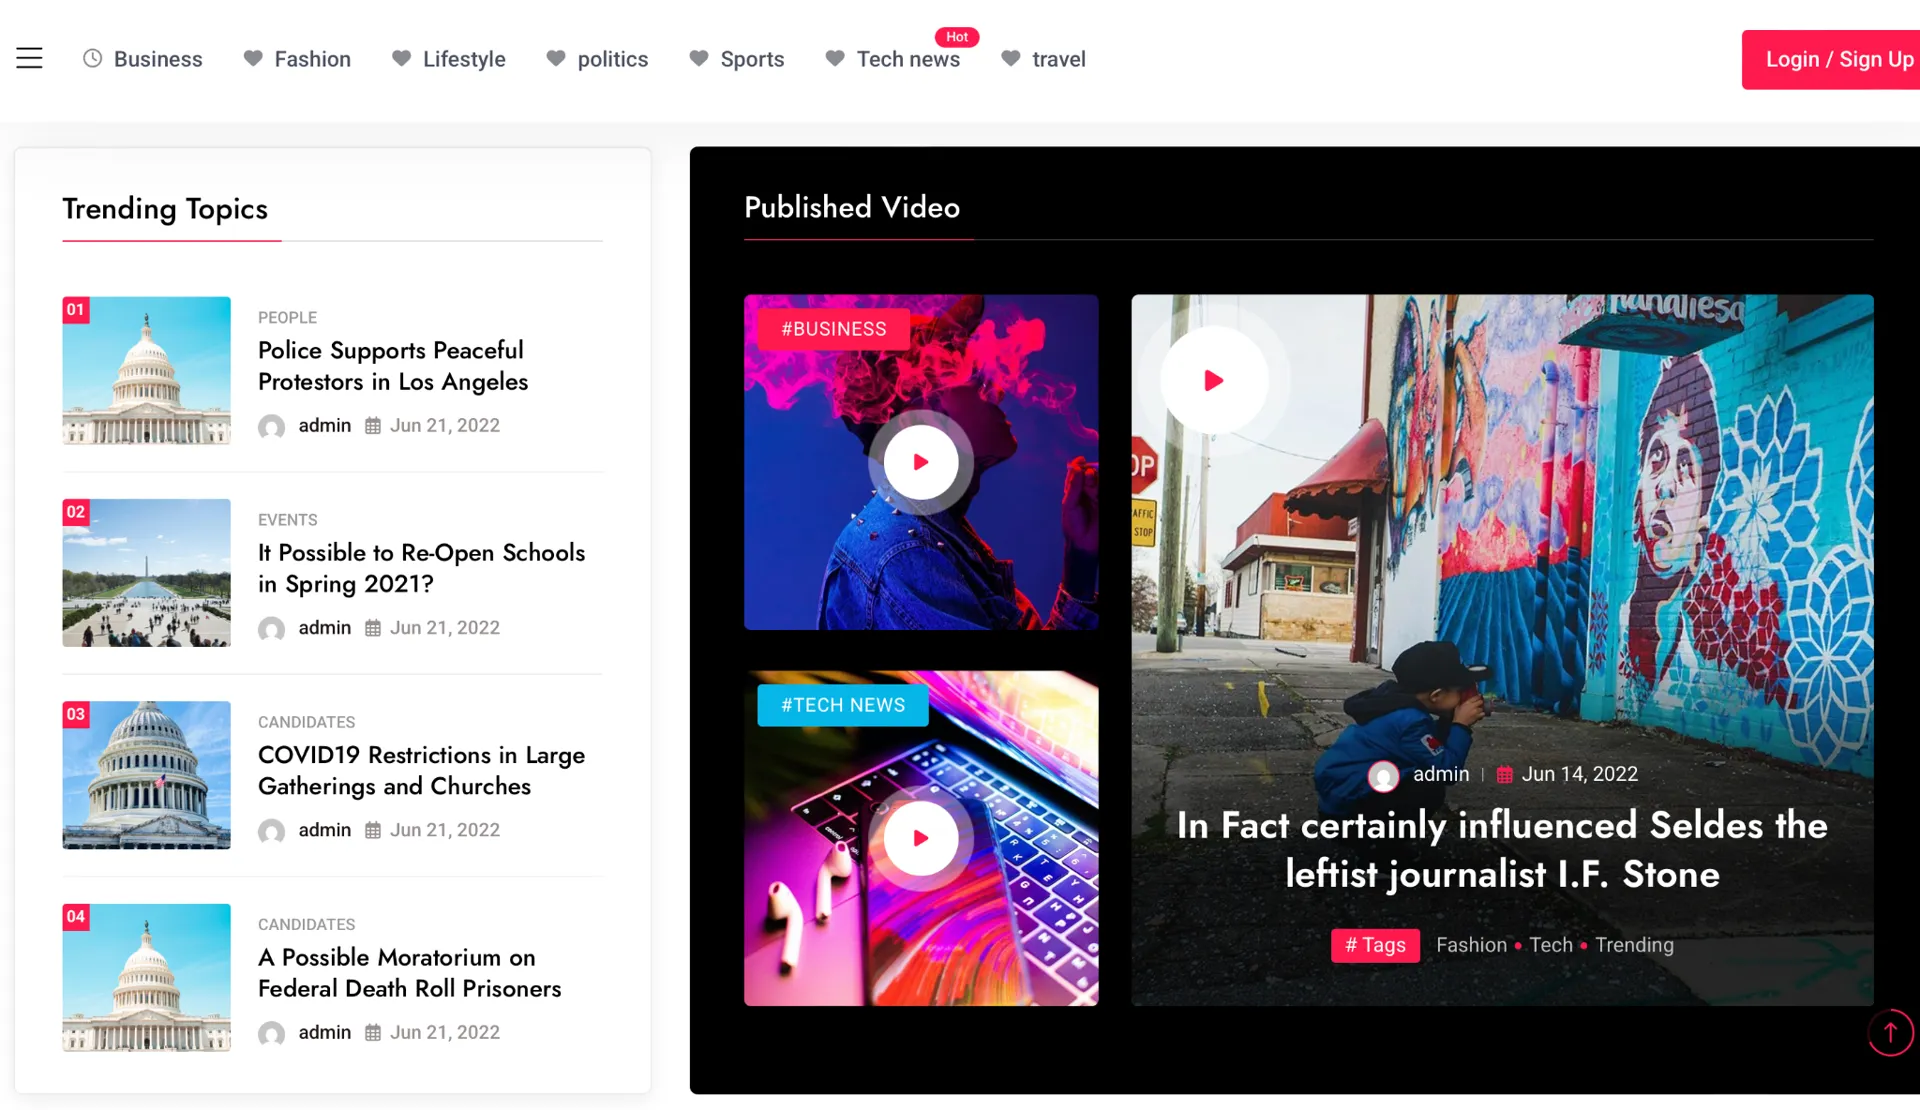This screenshot has width=1920, height=1110.
Task: Play the #TECH NEWS laptop video
Action: pos(920,838)
